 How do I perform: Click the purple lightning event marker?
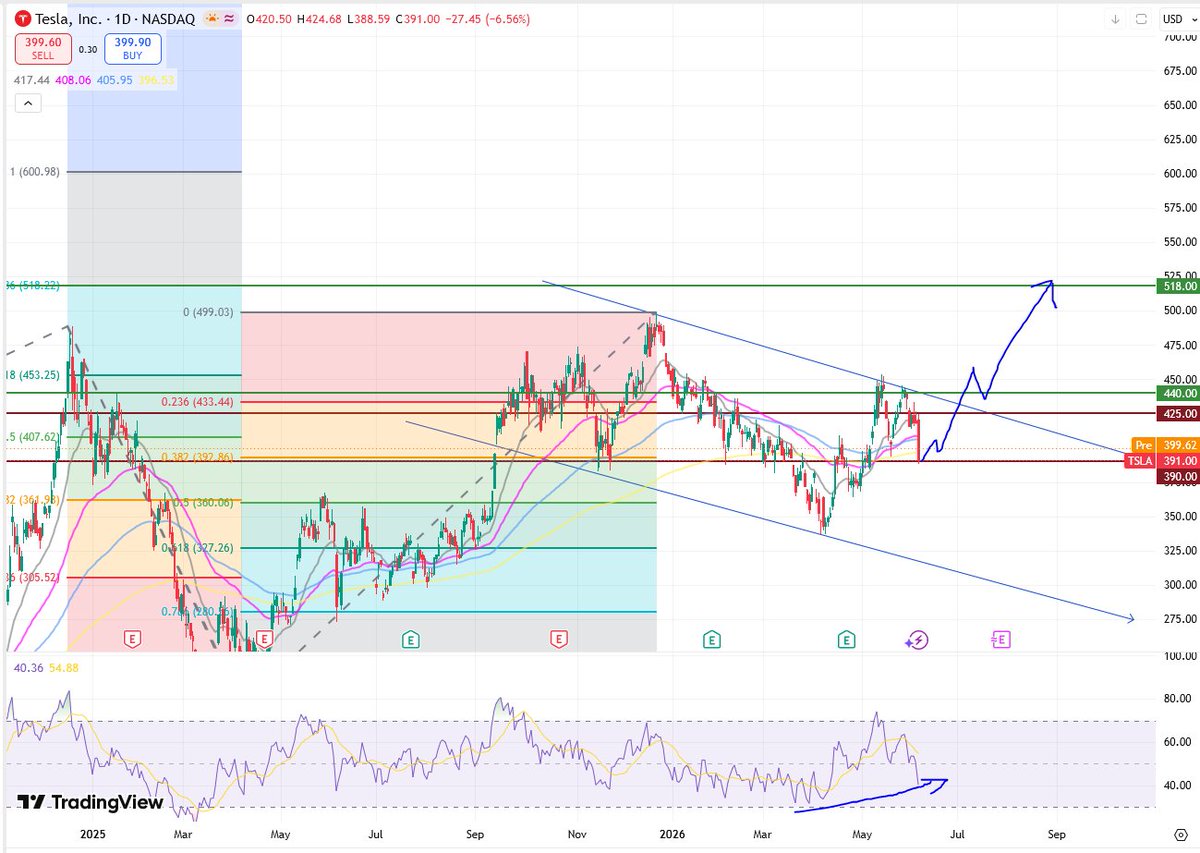916,640
